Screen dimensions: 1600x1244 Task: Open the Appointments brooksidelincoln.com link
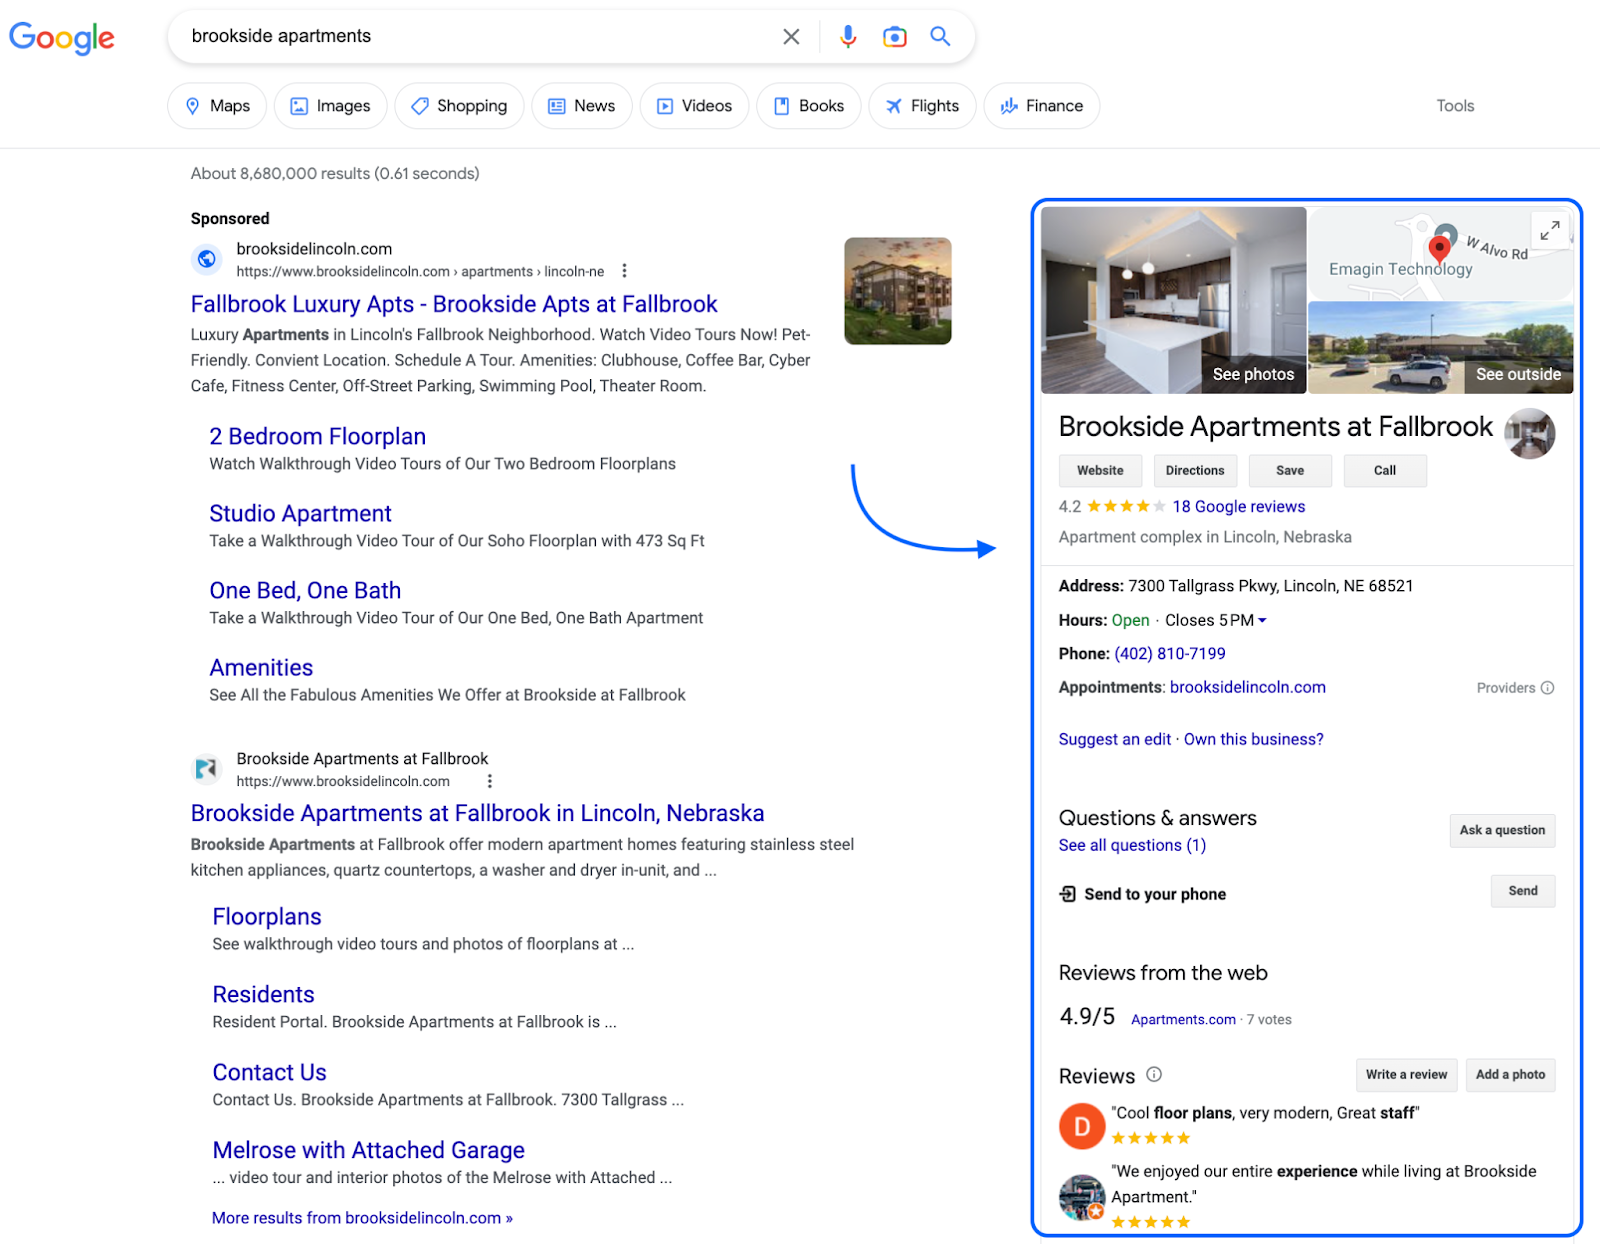coord(1248,688)
